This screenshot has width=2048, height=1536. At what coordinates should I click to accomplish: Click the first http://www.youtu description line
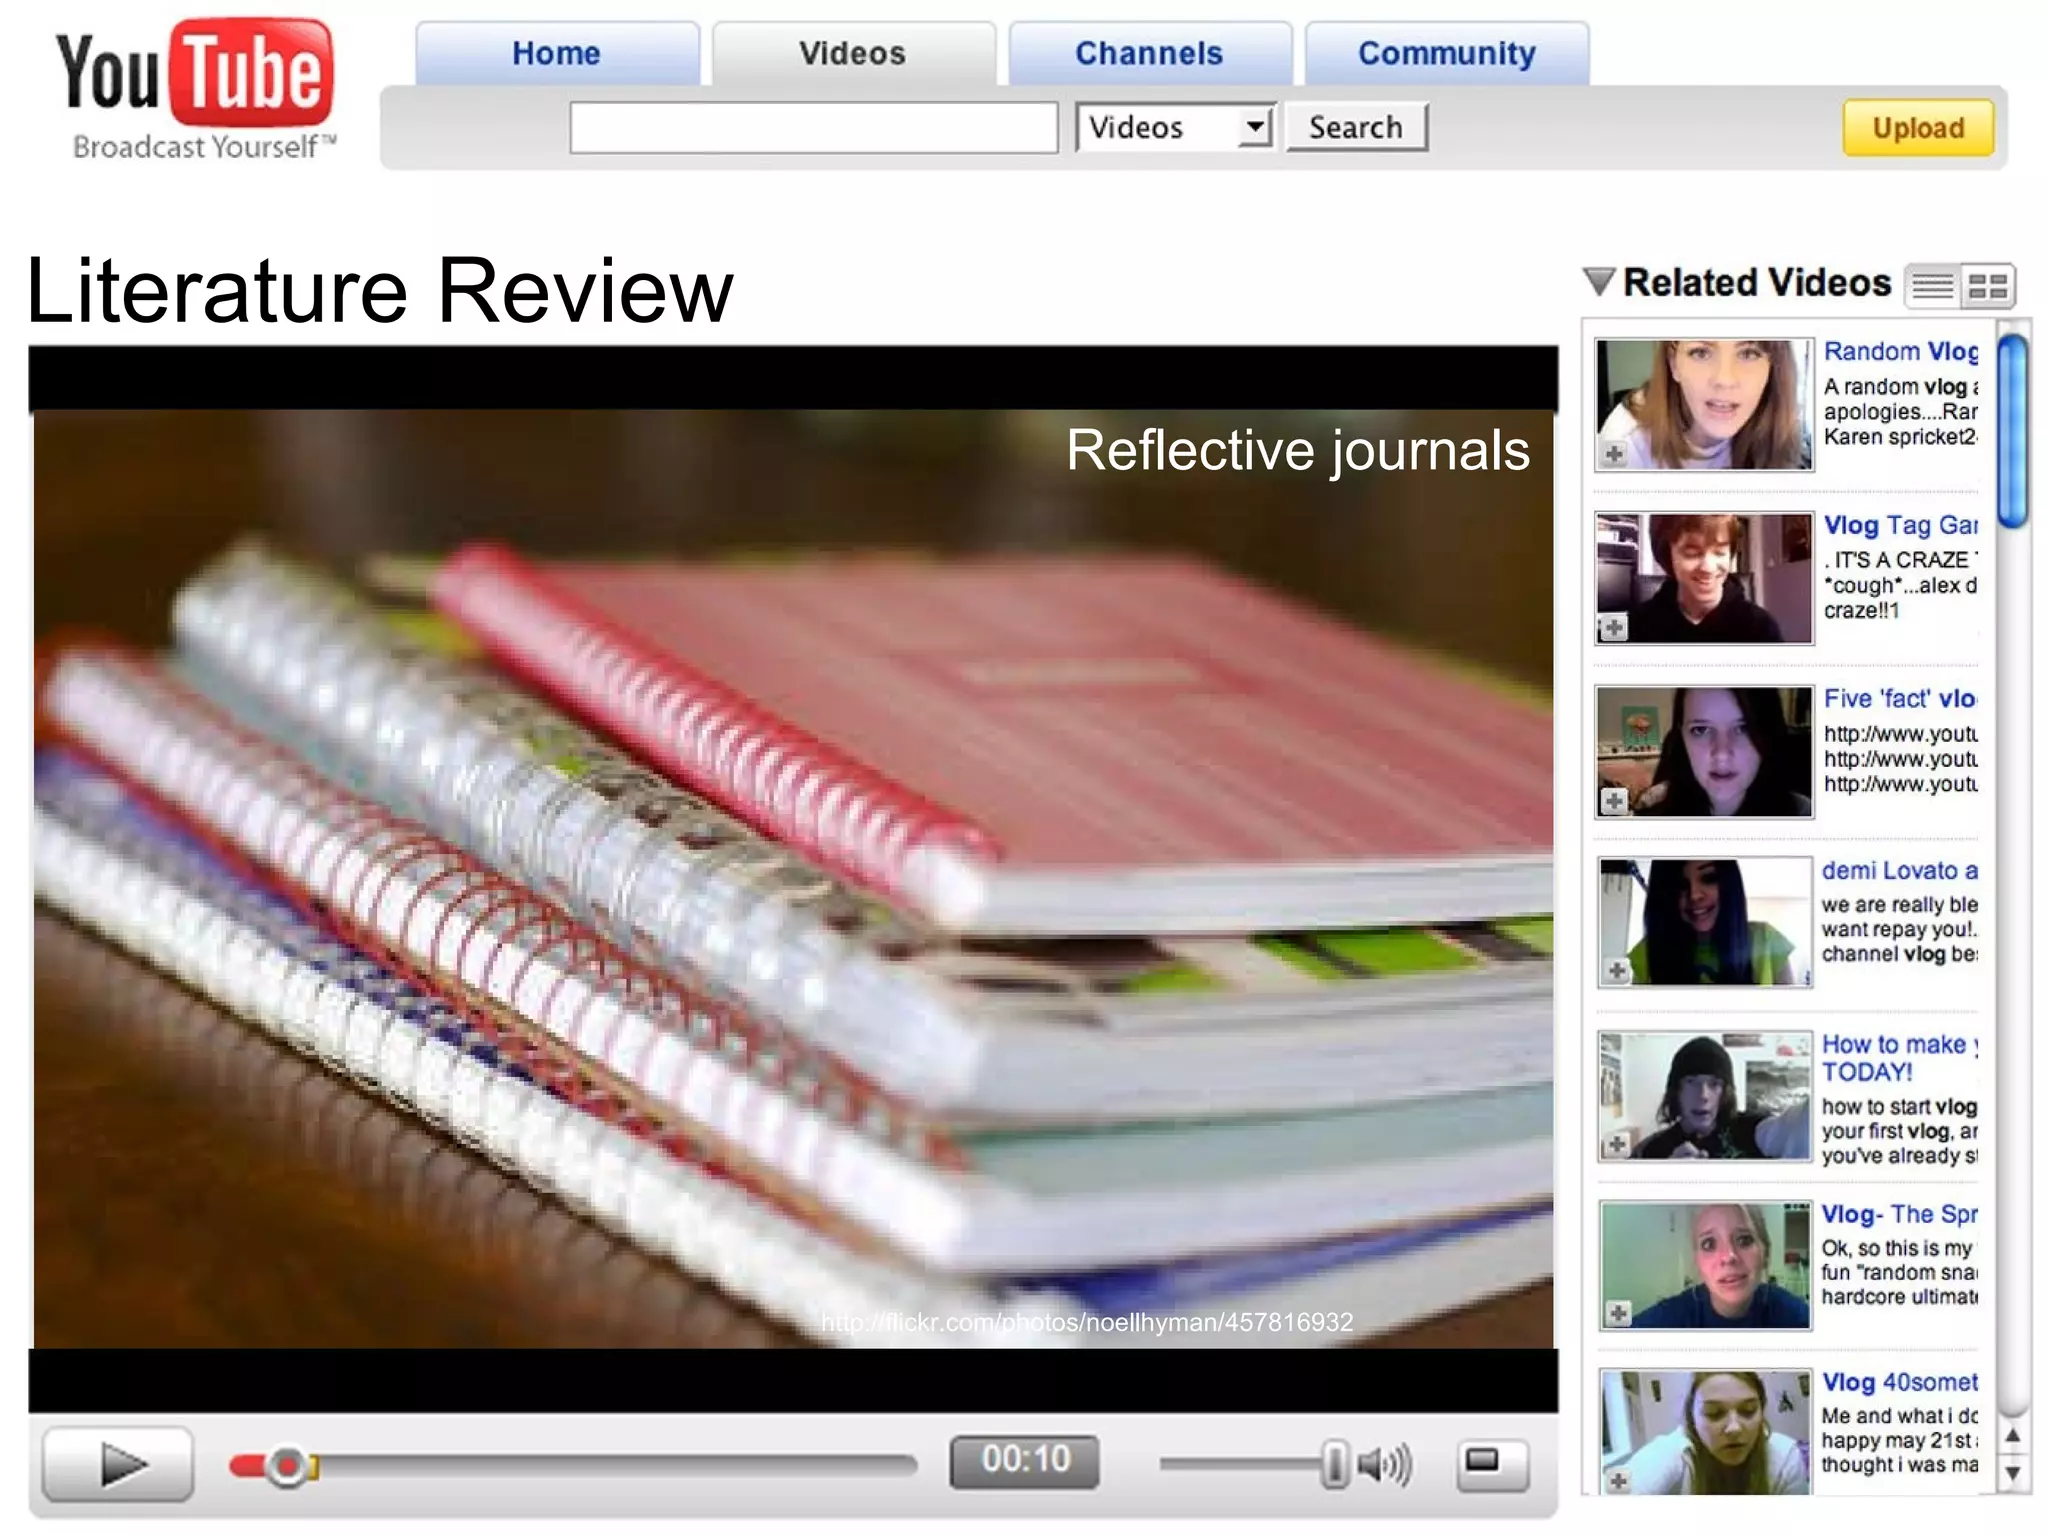tap(1900, 735)
